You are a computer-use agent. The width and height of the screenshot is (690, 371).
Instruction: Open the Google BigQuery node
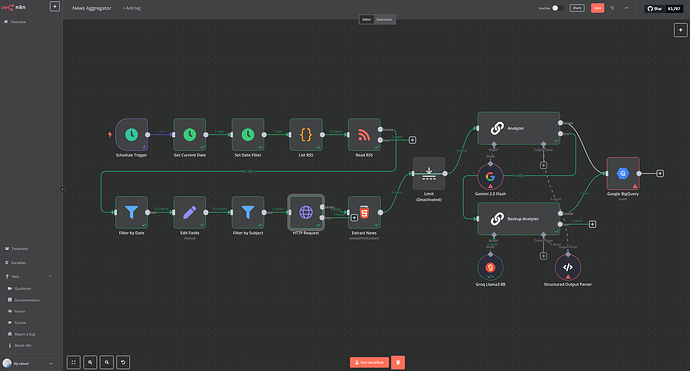coord(623,173)
